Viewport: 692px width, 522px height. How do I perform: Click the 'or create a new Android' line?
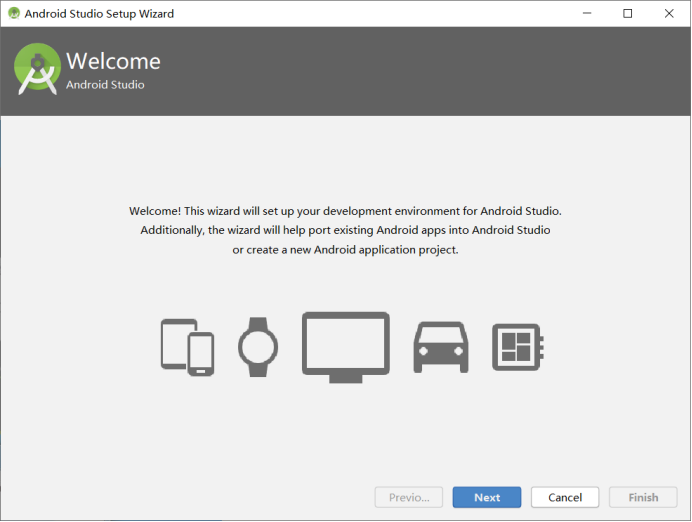coord(346,250)
